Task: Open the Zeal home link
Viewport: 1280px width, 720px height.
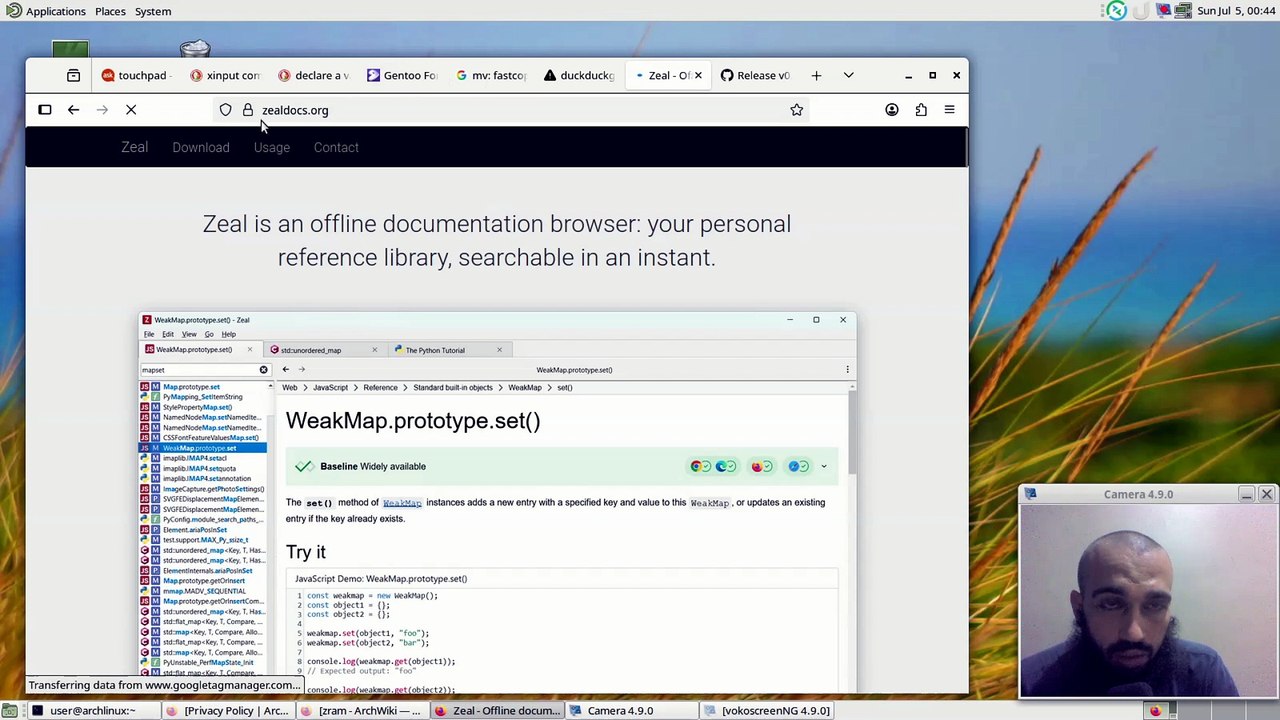Action: 134,147
